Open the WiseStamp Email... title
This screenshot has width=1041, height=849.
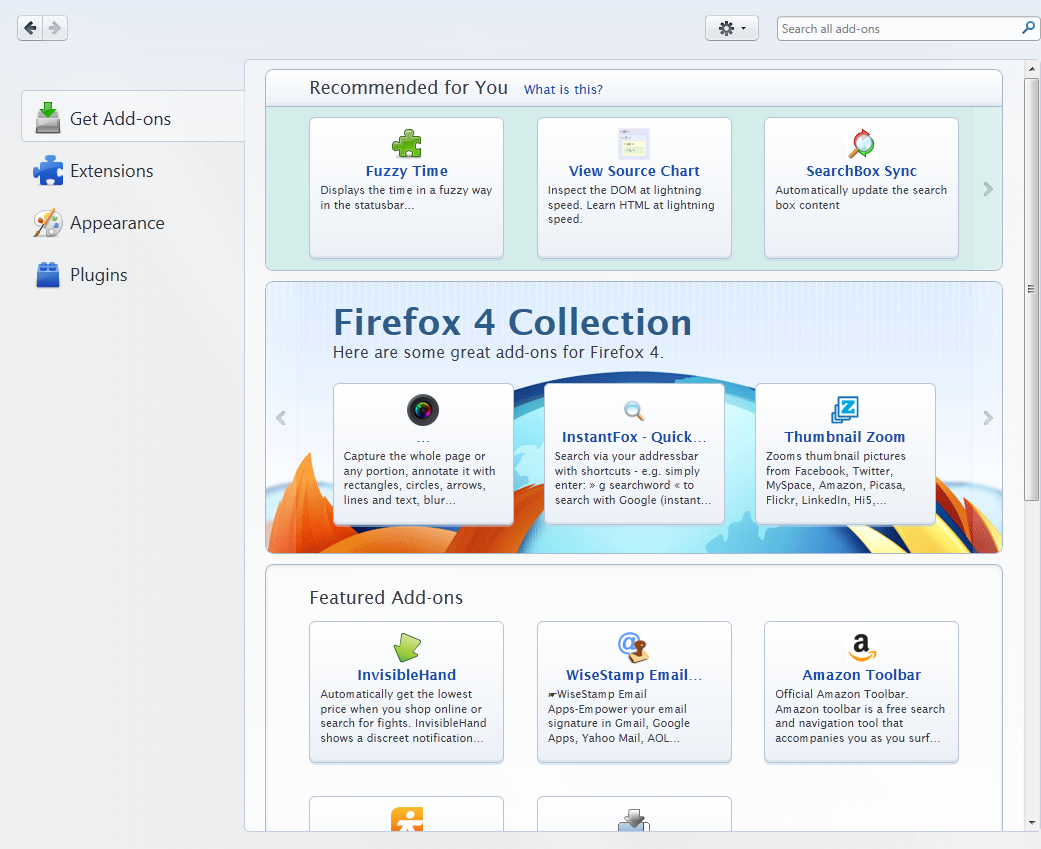point(634,674)
